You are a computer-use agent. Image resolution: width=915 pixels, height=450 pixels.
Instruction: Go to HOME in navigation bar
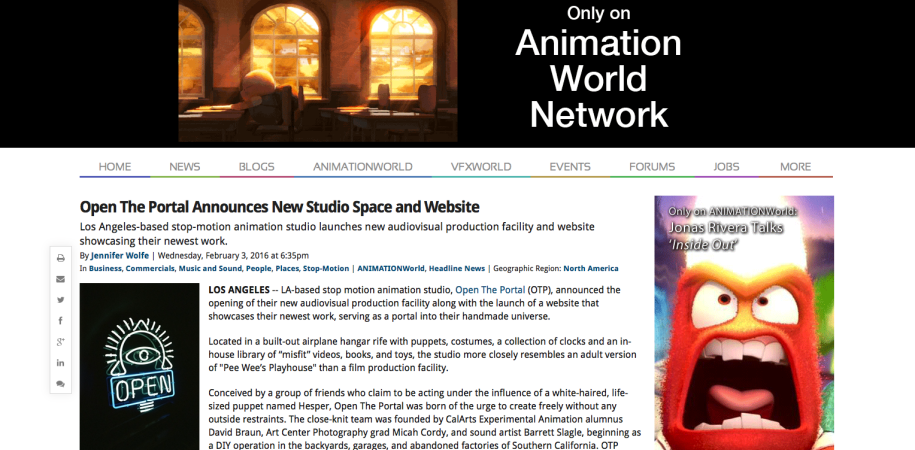pos(115,166)
